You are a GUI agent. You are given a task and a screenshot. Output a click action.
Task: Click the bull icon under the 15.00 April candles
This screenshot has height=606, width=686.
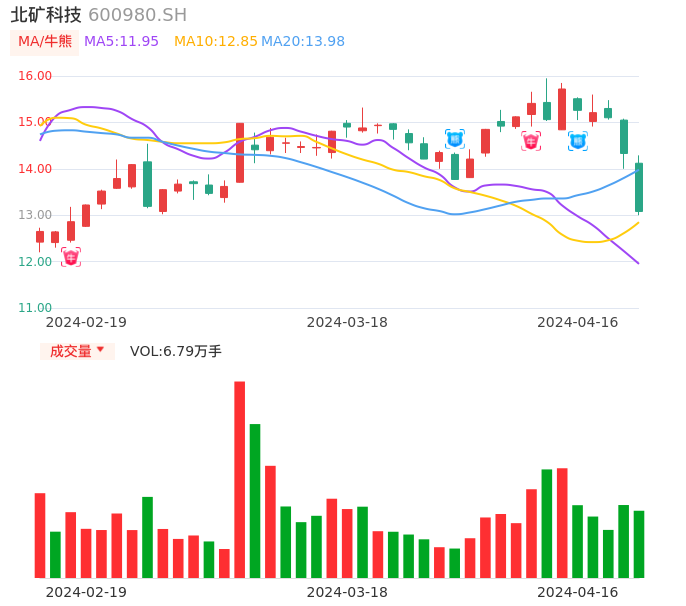(x=531, y=141)
